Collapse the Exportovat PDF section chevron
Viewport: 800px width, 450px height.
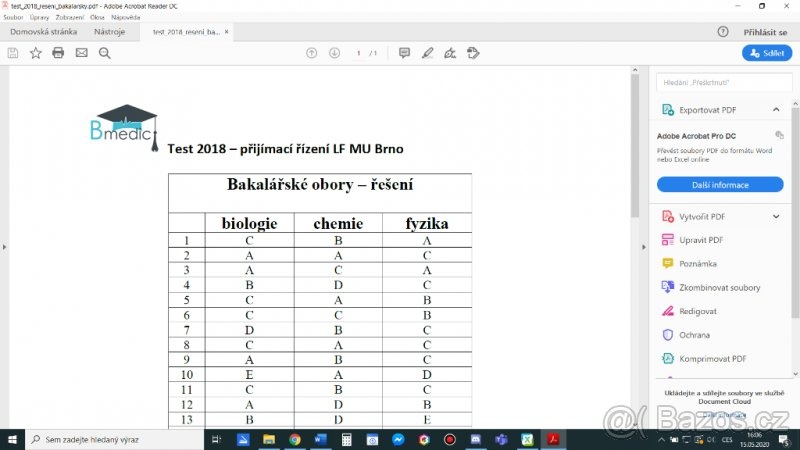(776, 110)
